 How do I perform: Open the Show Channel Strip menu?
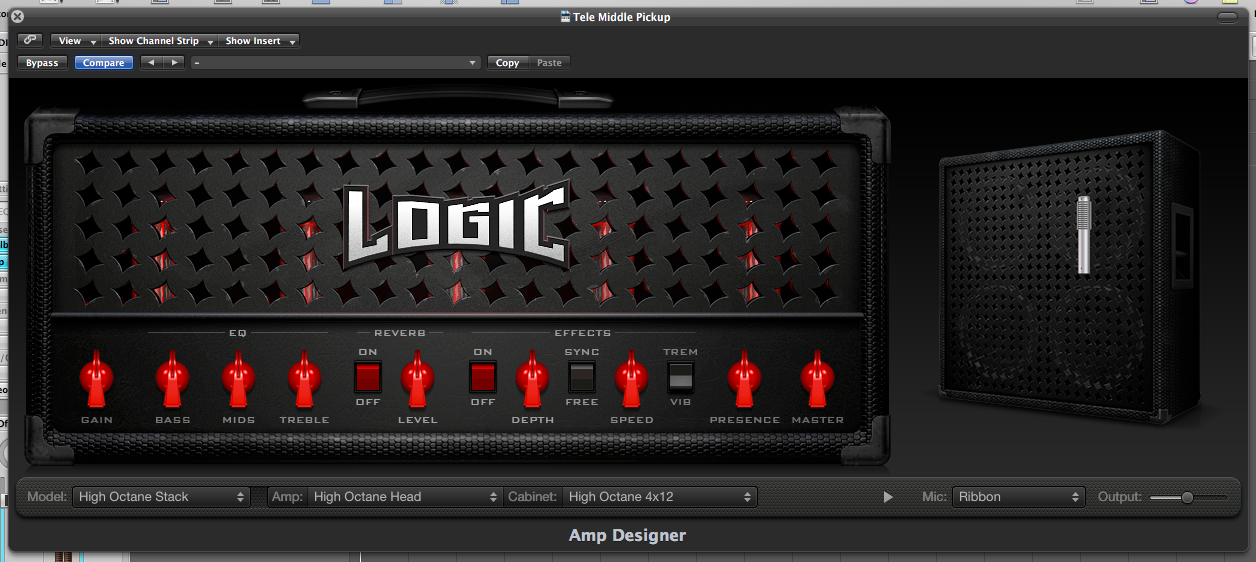click(x=160, y=41)
